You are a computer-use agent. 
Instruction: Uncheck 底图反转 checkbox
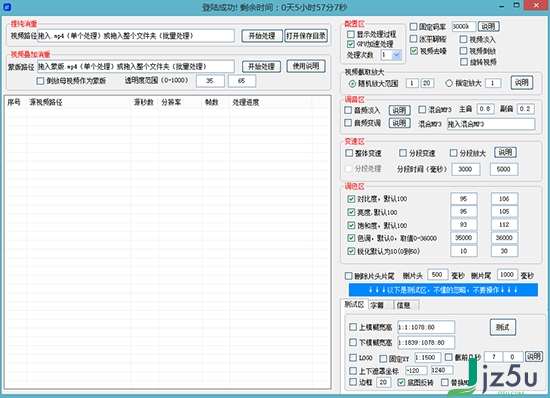tap(401, 382)
